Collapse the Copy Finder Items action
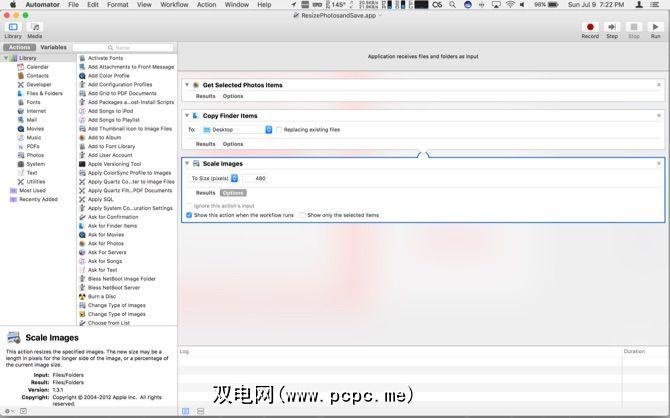This screenshot has height=418, width=670. pos(187,115)
